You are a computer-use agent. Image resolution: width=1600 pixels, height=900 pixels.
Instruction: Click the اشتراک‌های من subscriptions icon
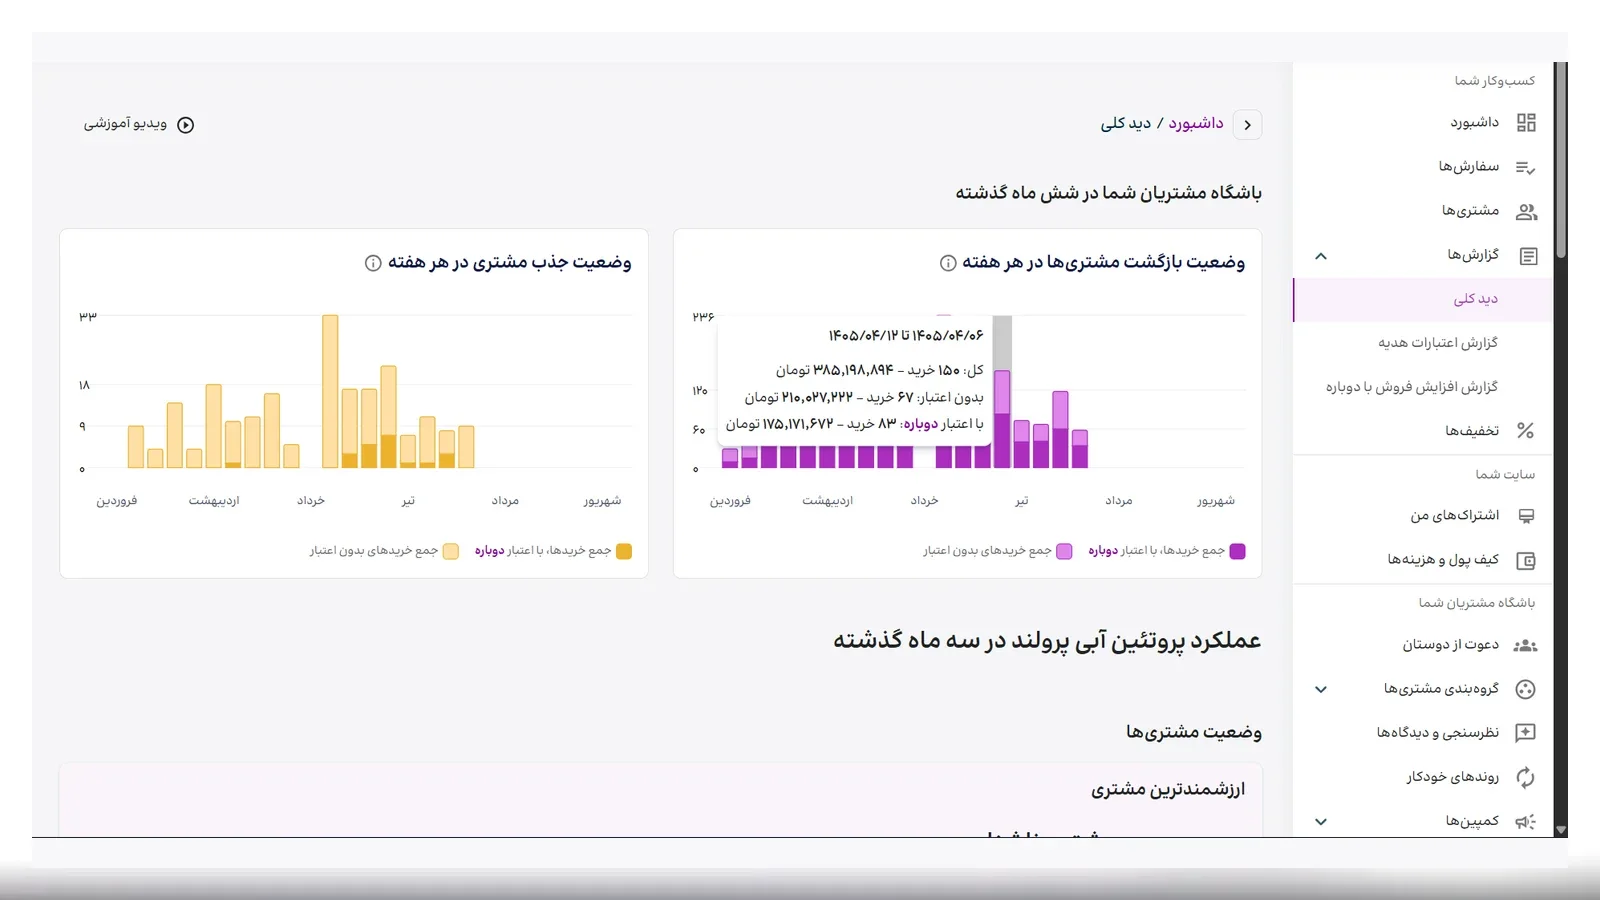tap(1526, 516)
